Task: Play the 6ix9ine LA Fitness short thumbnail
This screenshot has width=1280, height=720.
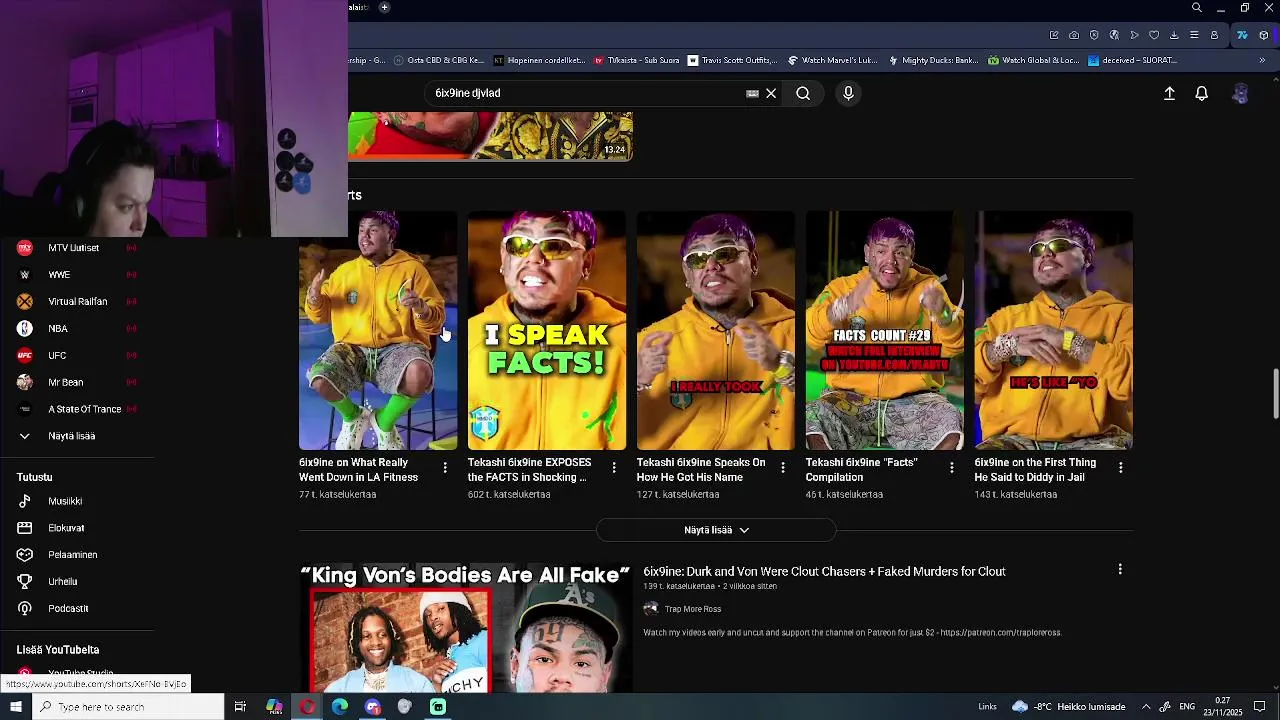Action: [x=378, y=330]
